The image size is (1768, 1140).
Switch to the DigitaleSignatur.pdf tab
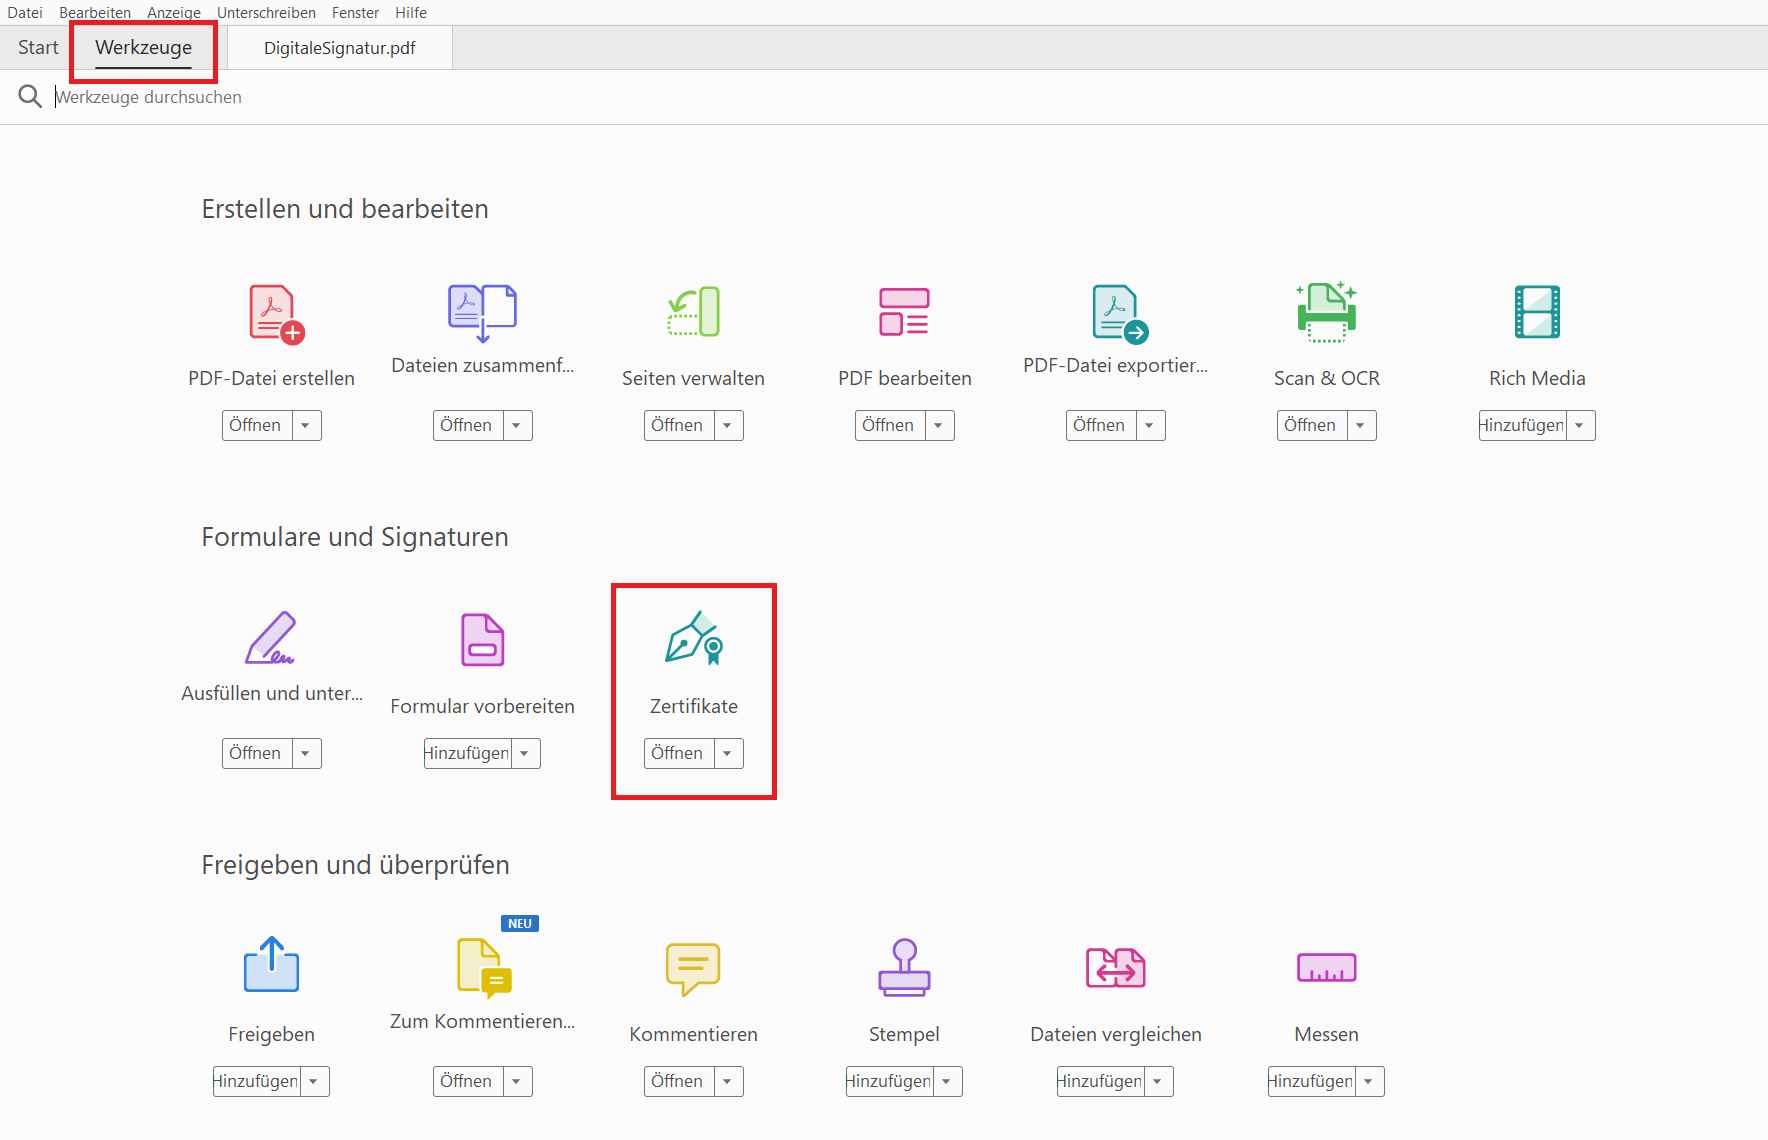pos(340,48)
